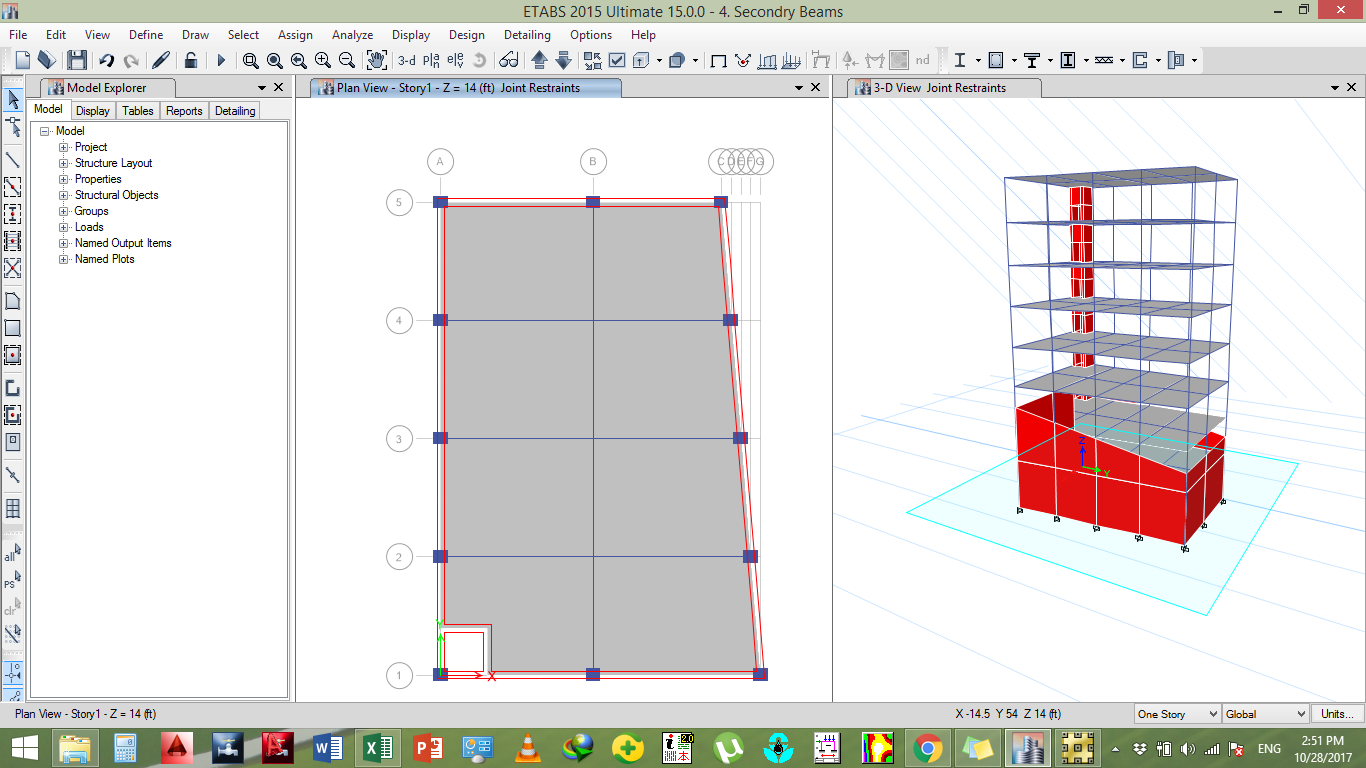Select Draw Rectangular Floor/Wall tool
This screenshot has width=1366, height=768.
click(14, 327)
